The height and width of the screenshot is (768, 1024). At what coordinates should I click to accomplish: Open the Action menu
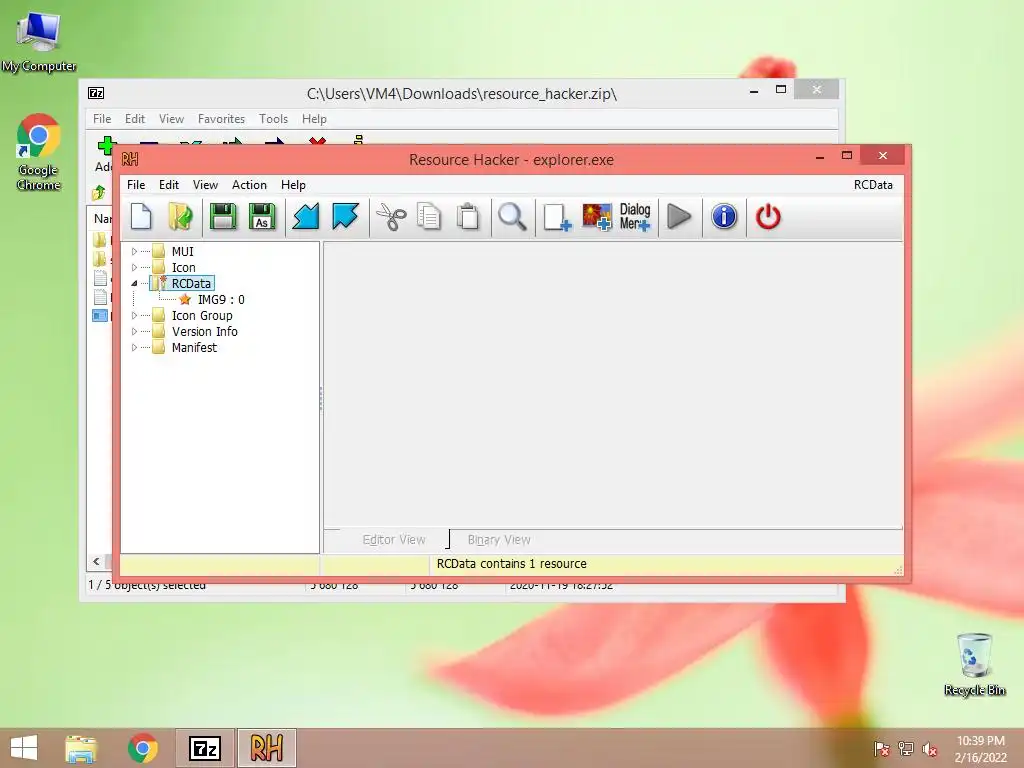[249, 185]
